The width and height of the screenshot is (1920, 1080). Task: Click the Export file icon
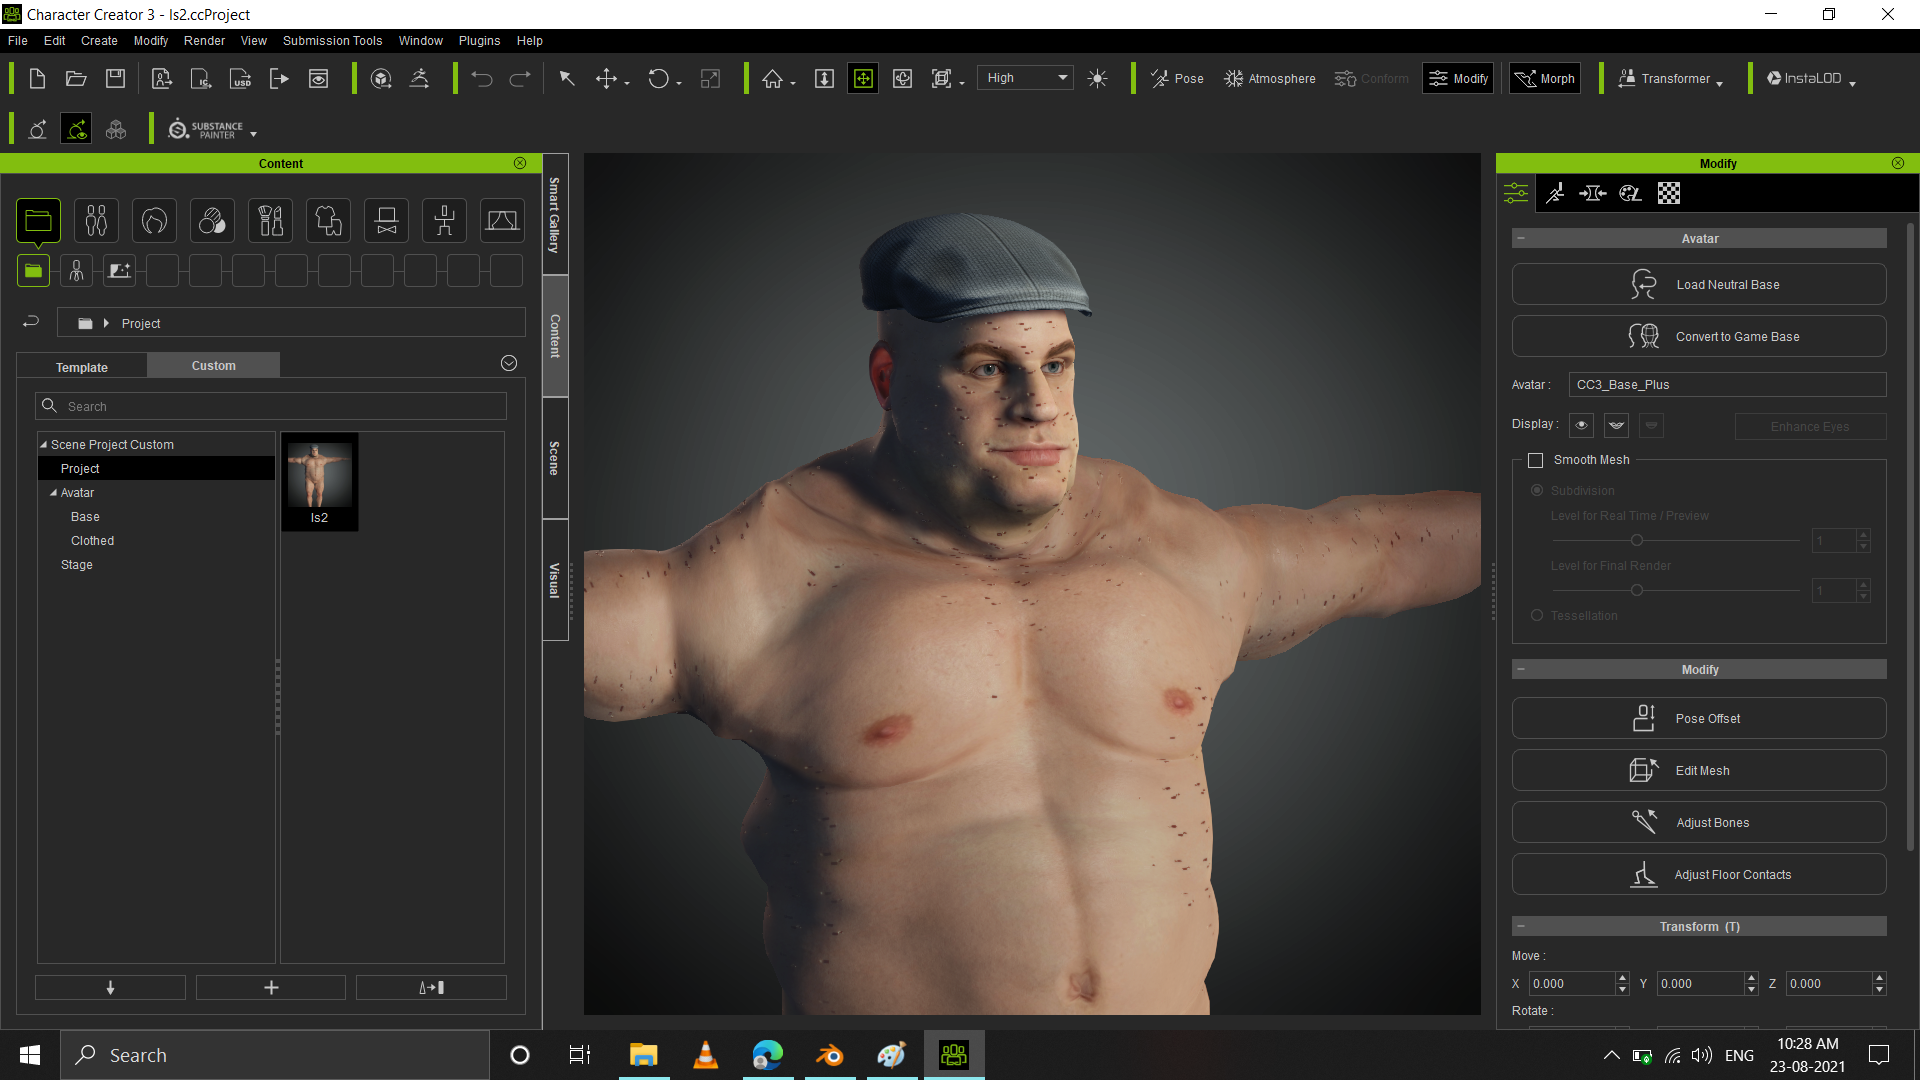coord(279,78)
